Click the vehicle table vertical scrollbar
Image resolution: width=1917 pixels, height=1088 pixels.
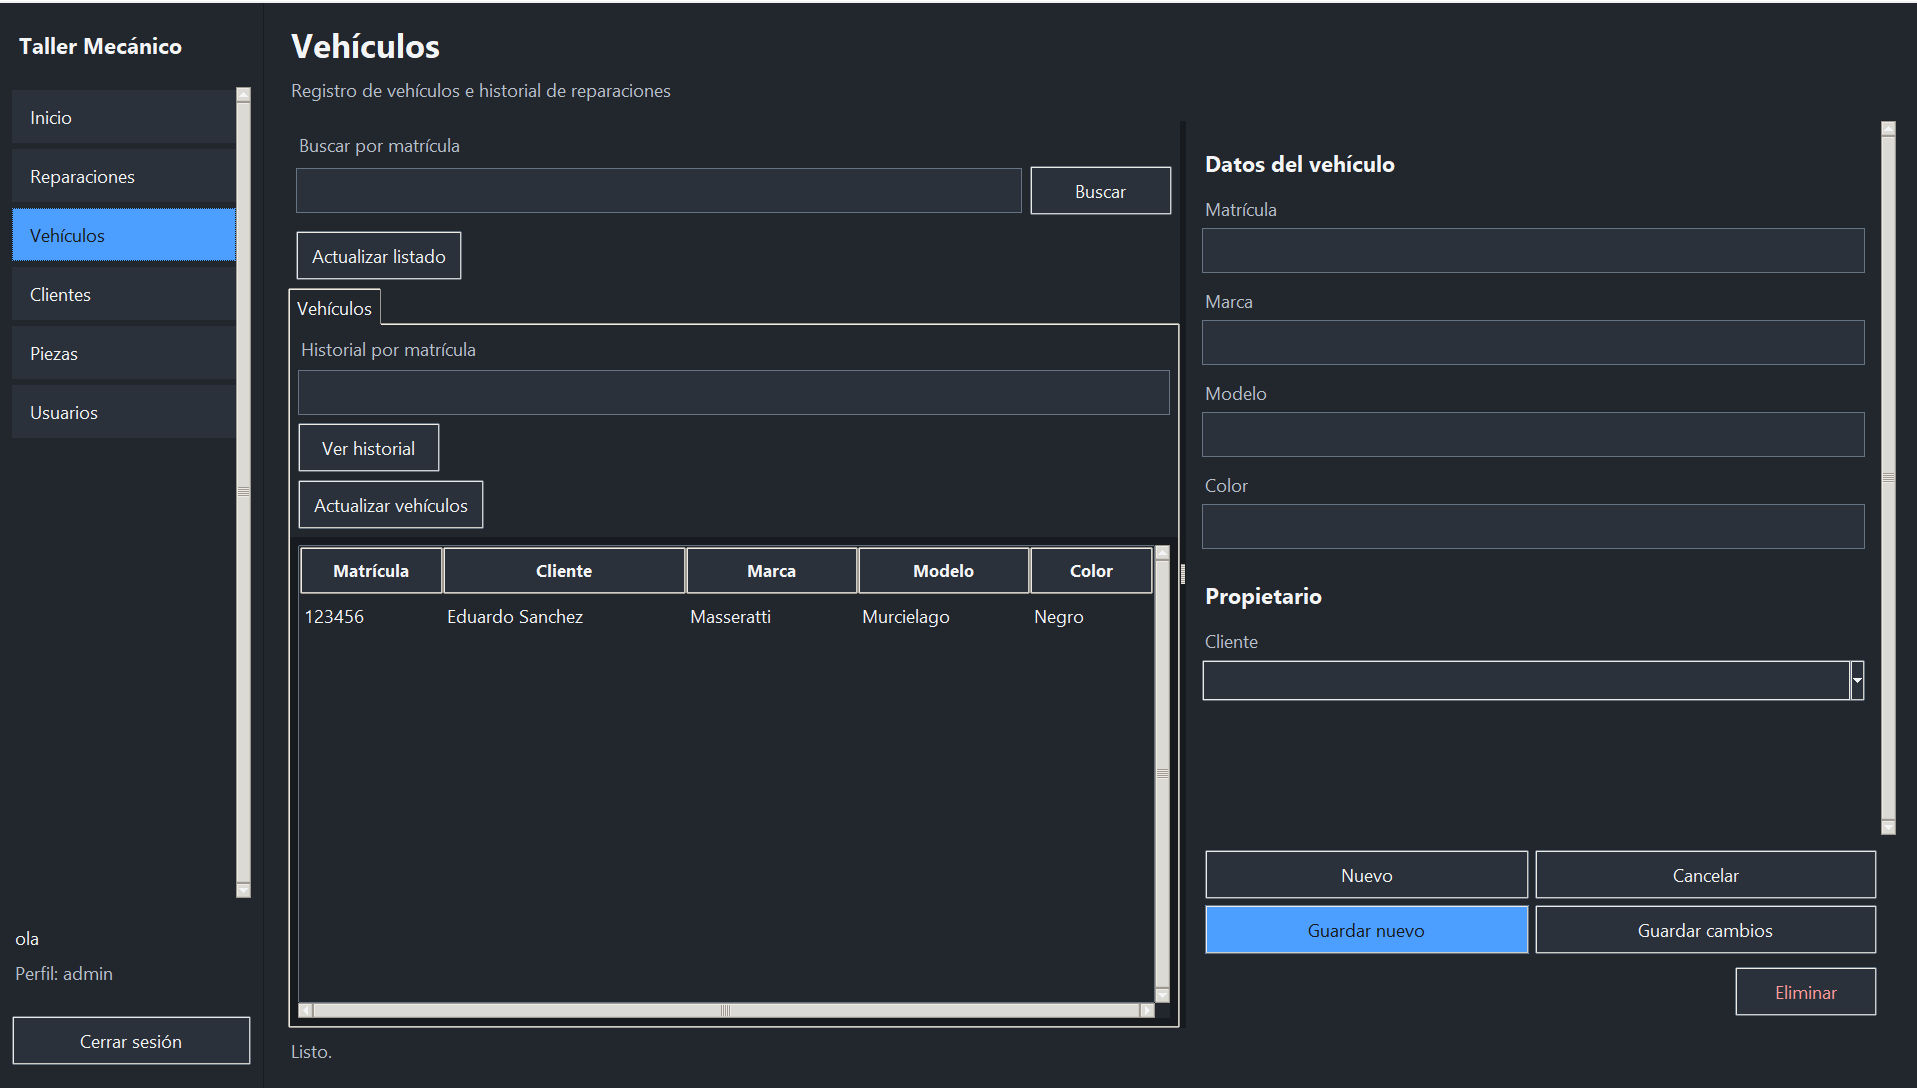(1162, 773)
